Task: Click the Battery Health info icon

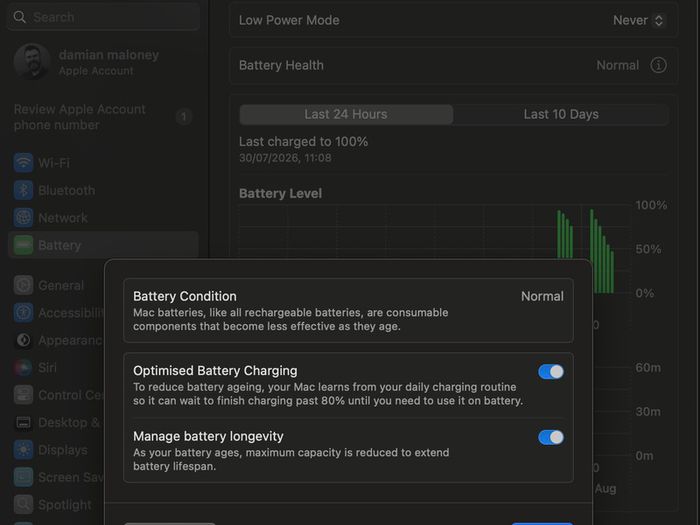Action: [658, 65]
